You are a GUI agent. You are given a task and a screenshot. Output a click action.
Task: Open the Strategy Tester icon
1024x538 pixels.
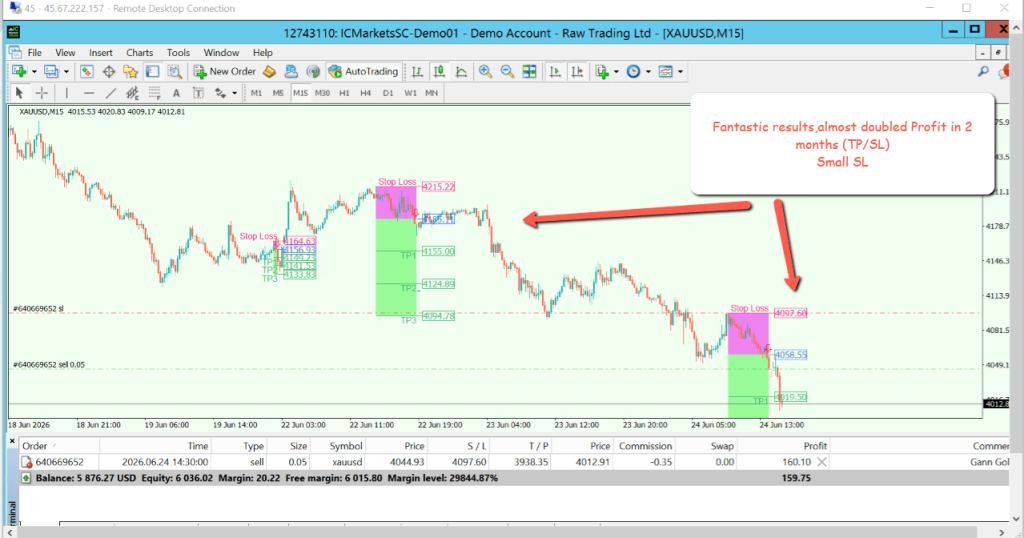(x=174, y=72)
